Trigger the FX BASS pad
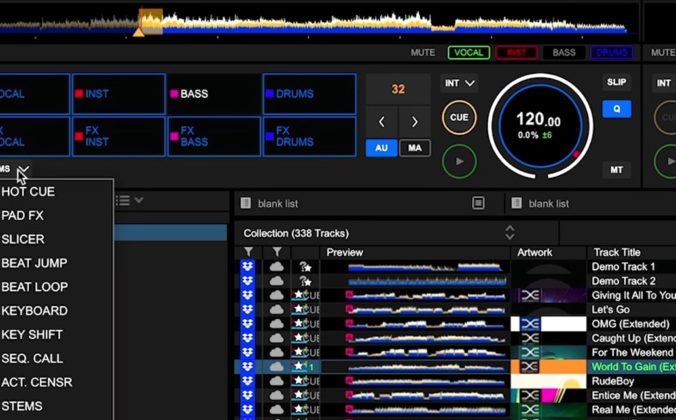 [x=214, y=136]
